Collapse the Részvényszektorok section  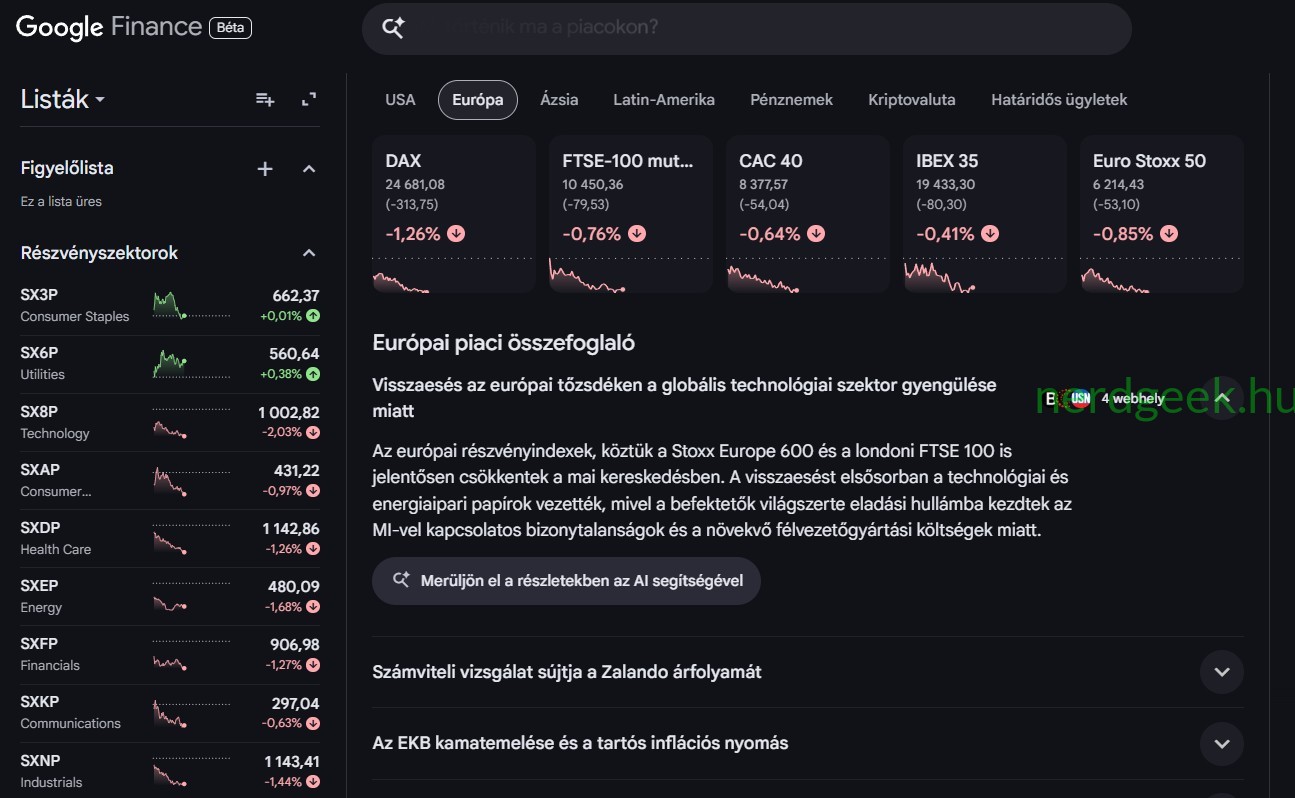pos(309,253)
